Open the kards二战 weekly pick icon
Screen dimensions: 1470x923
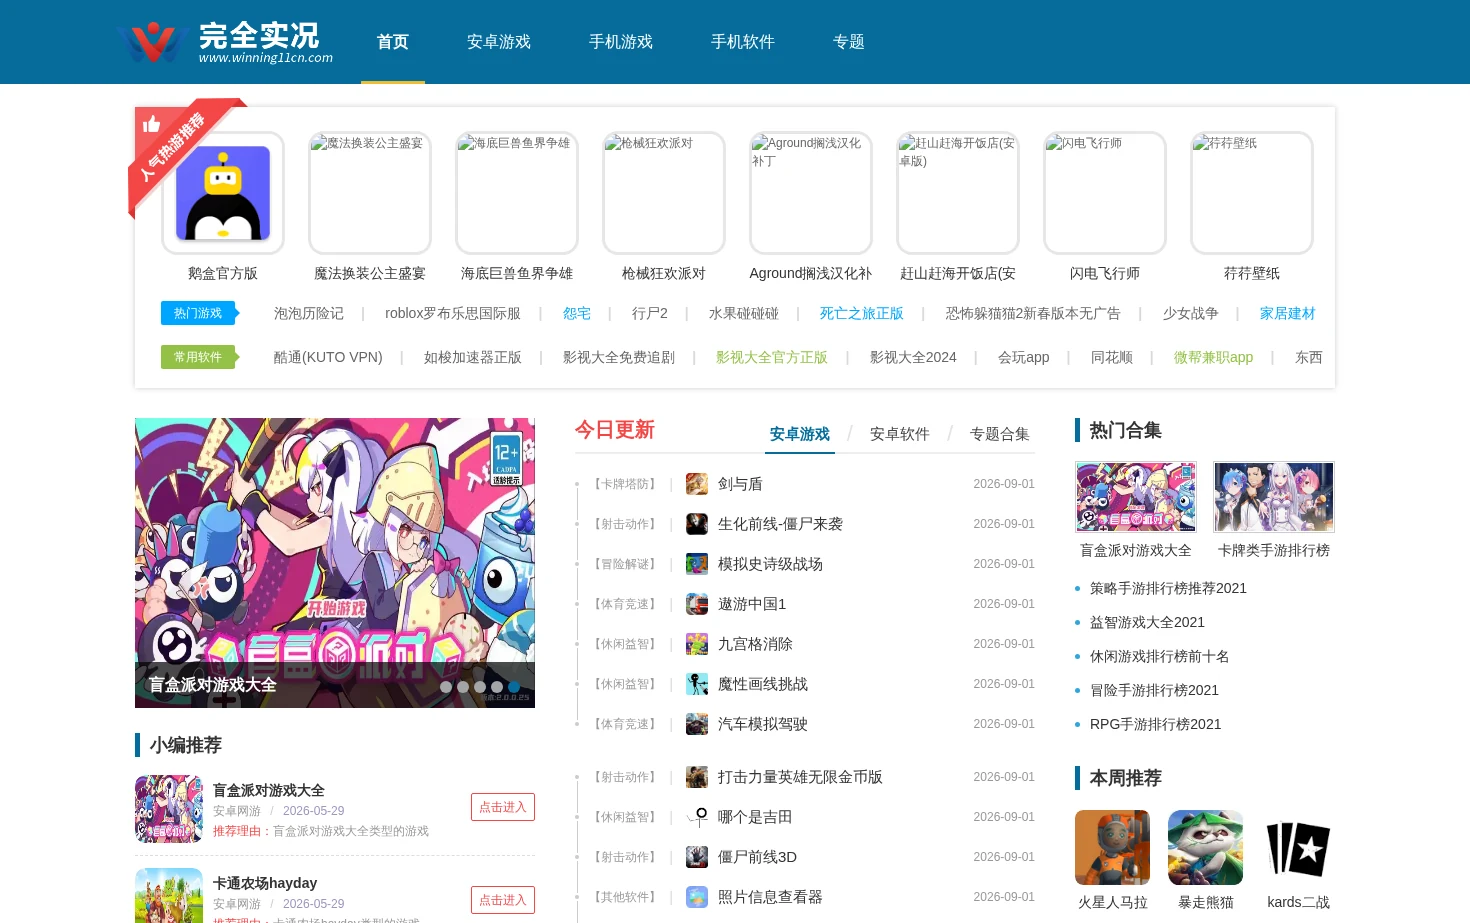(x=1298, y=847)
